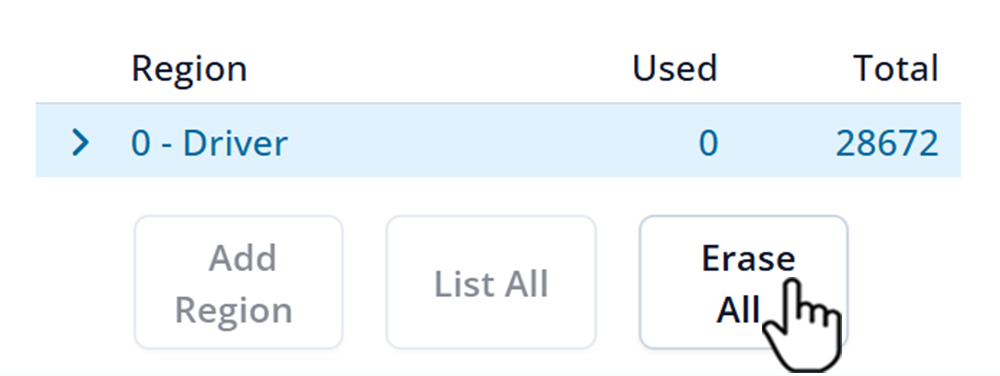The image size is (1000, 376).
Task: Select the Used value 0 in Driver row
Action: click(708, 144)
